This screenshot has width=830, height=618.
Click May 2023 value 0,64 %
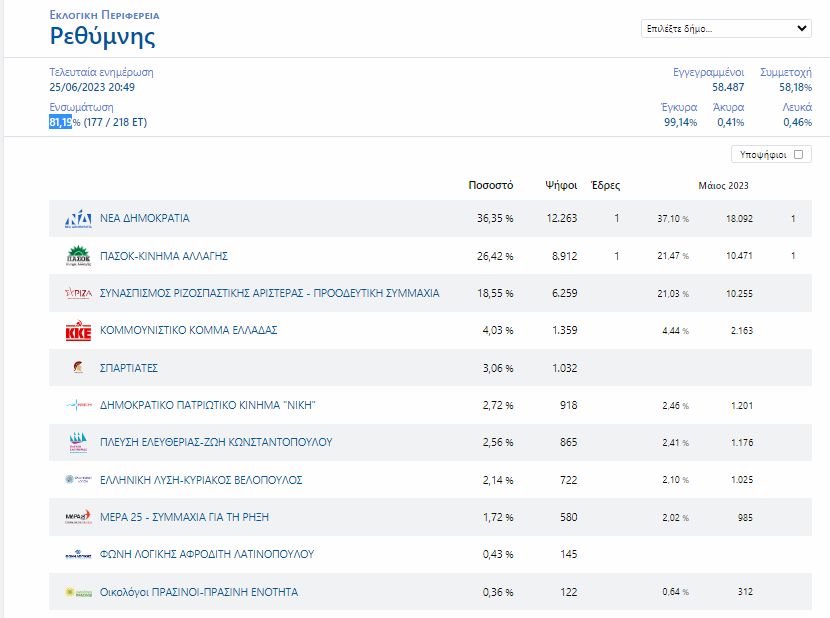675,592
